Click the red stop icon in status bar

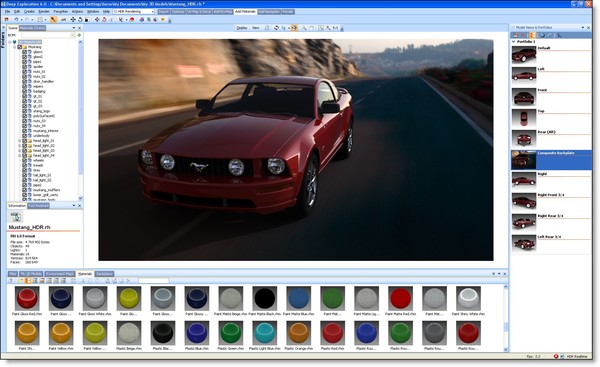click(x=556, y=356)
